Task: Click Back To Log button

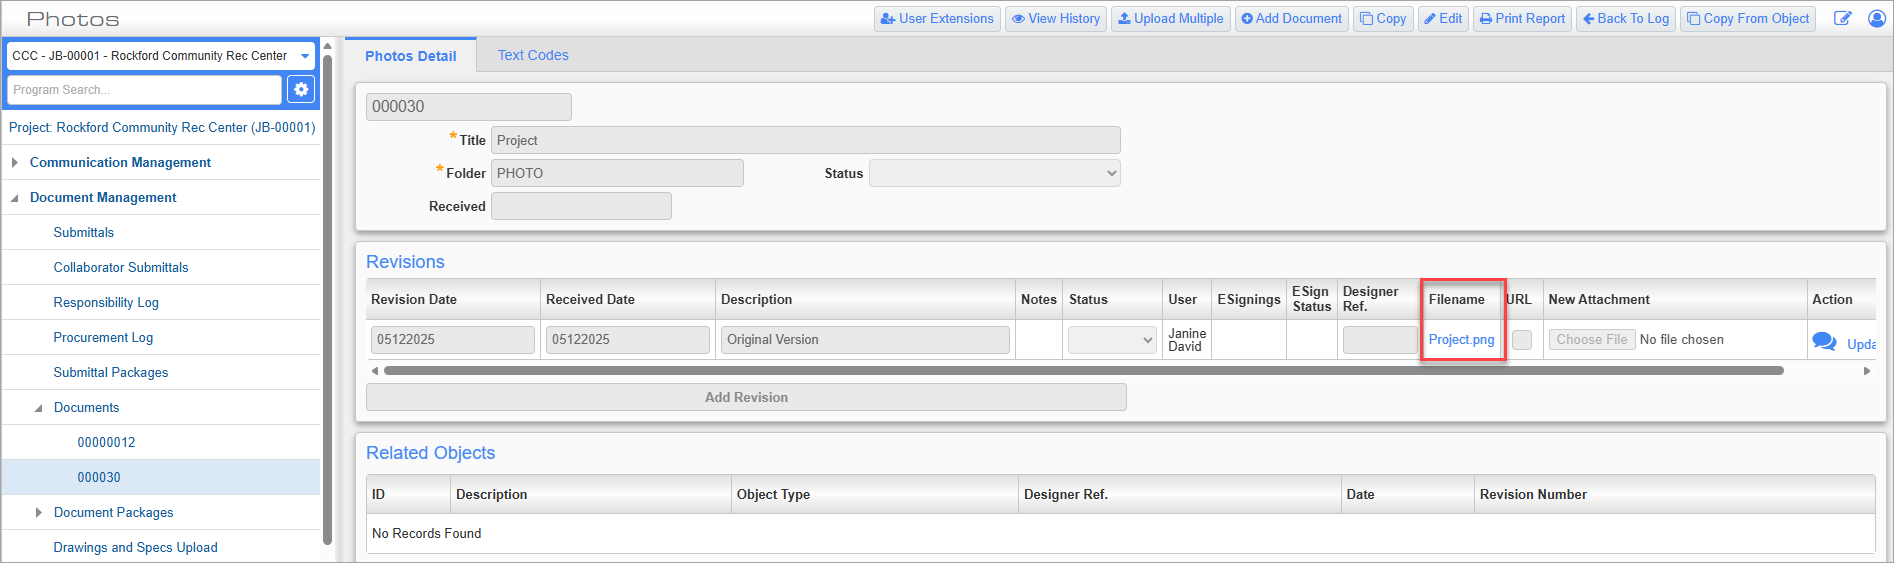Action: [1626, 19]
